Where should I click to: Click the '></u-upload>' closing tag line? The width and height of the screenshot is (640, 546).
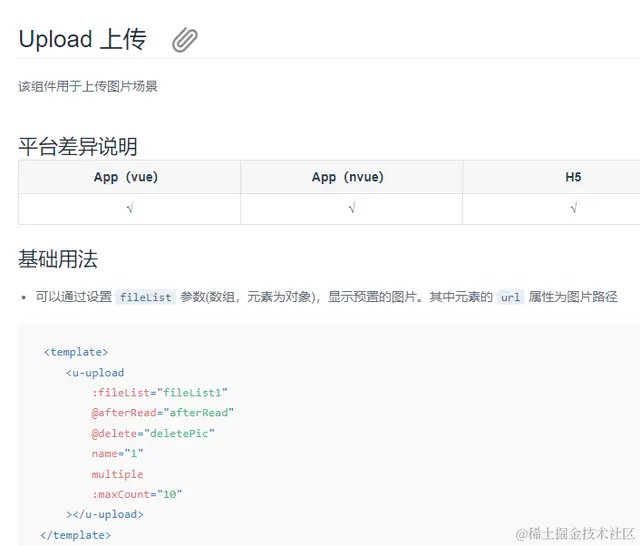[x=105, y=515]
